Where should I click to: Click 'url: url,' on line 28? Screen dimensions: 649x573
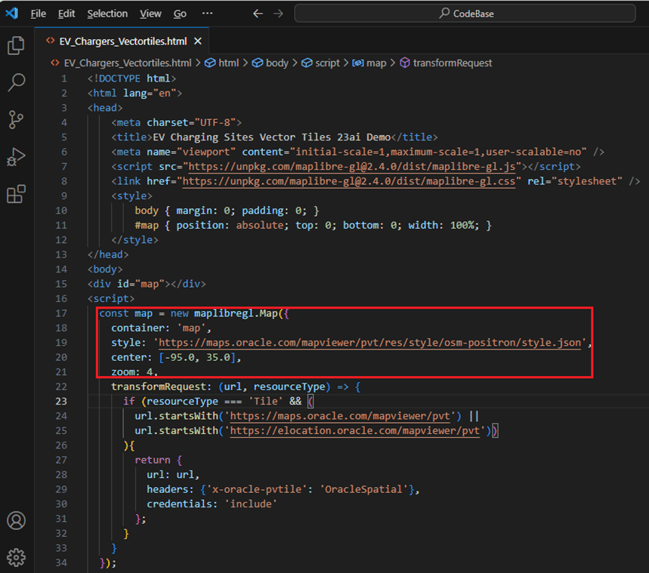[x=173, y=474]
